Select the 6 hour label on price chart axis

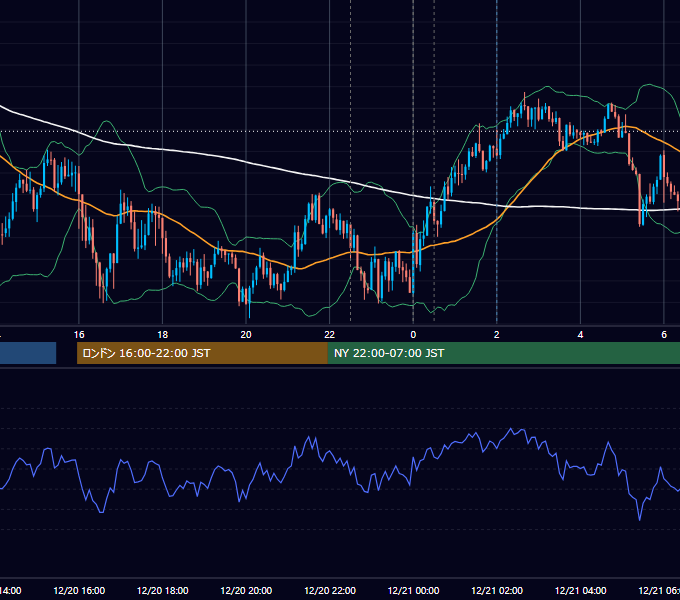click(x=664, y=334)
